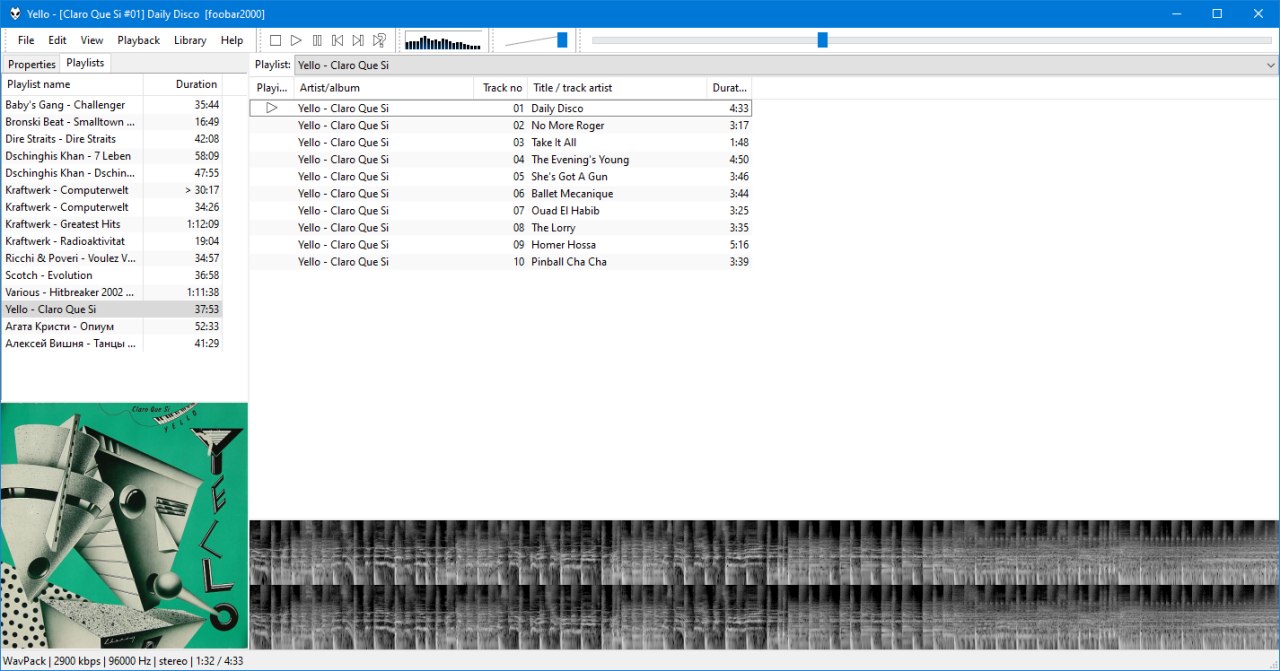Click the spectrum visualizer in toolbar
Screen dimensions: 1280x671
point(444,41)
